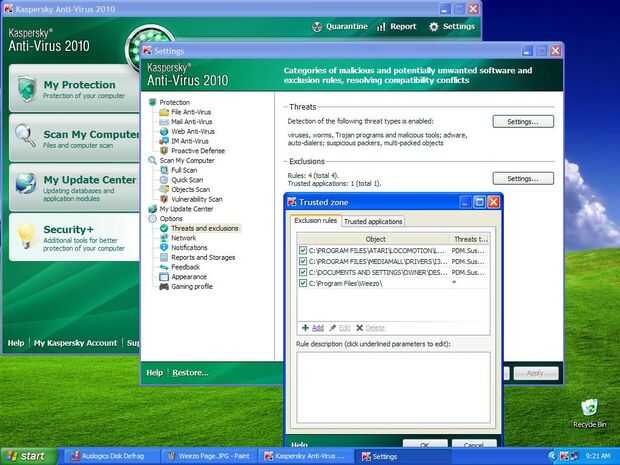Select Web Anti-Virus in settings tree
620x465 pixels.
click(193, 131)
